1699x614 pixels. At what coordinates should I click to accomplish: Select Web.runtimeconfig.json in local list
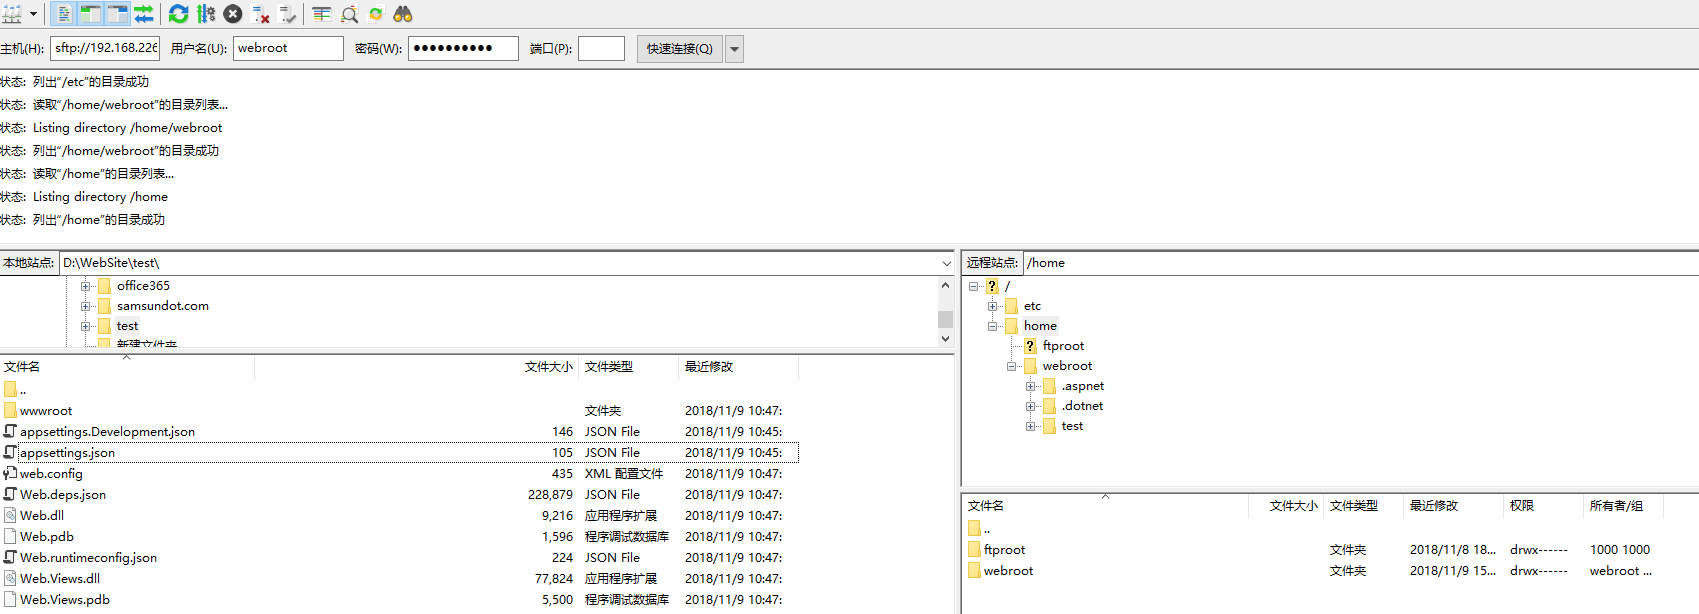pyautogui.click(x=88, y=558)
